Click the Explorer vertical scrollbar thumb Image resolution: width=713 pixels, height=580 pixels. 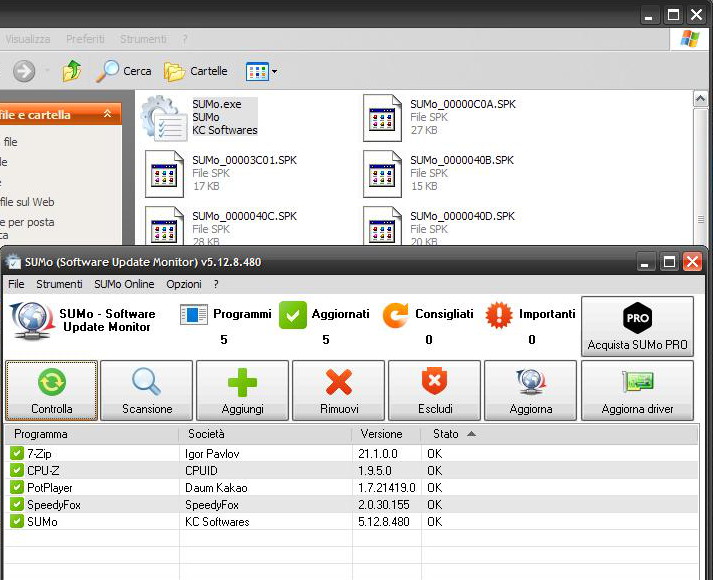point(700,177)
